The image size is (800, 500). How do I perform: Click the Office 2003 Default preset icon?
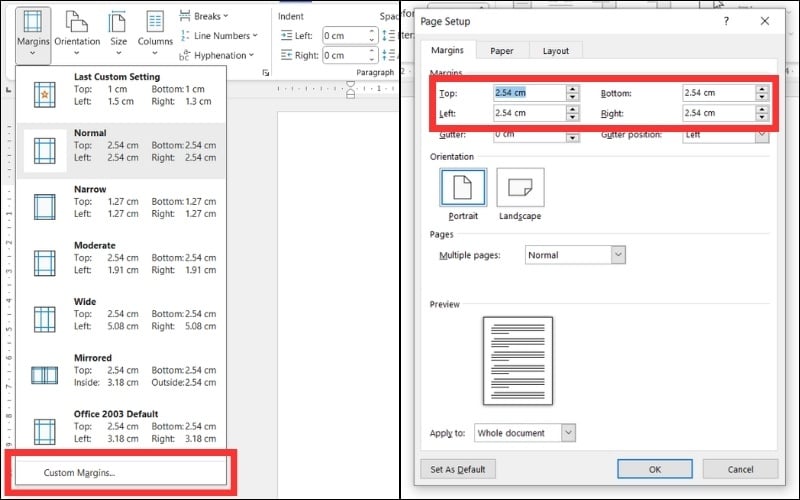coord(45,432)
